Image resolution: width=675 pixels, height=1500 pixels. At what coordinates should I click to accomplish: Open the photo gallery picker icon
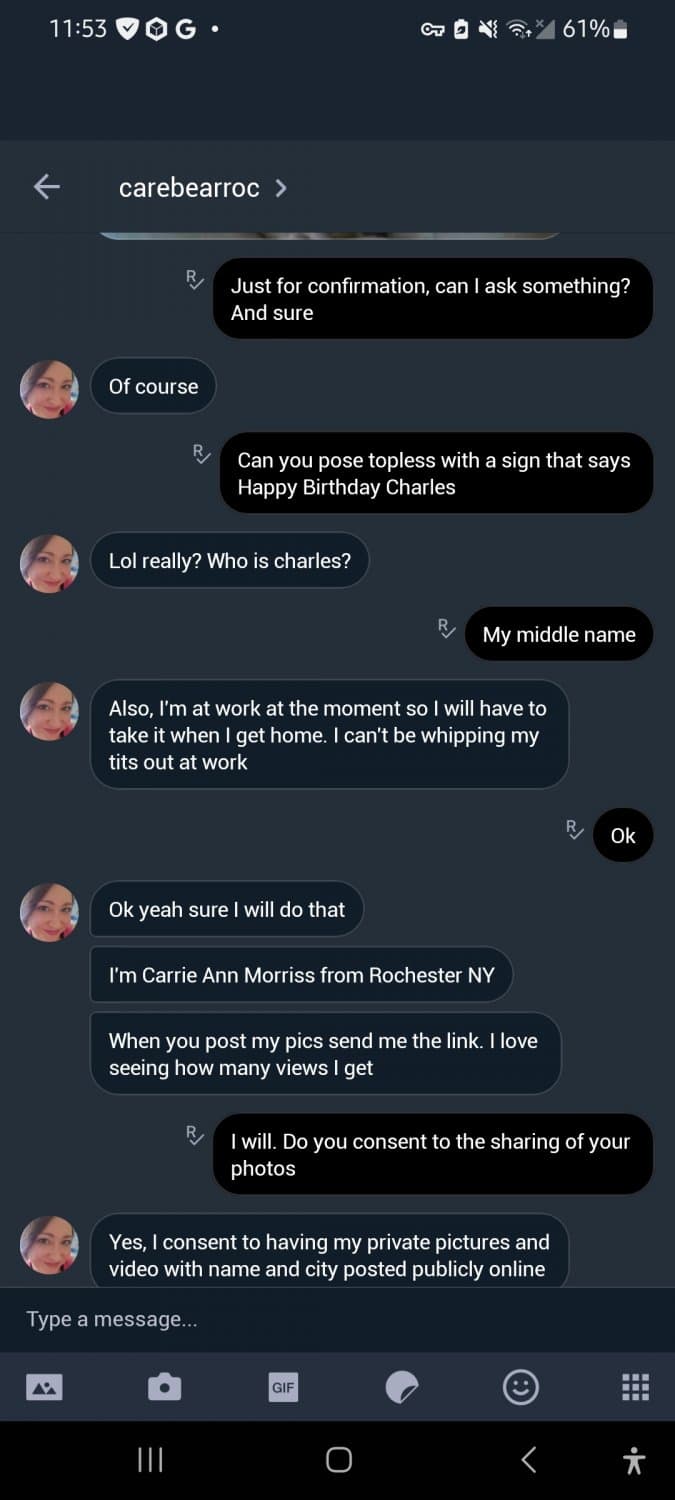pyautogui.click(x=44, y=1387)
